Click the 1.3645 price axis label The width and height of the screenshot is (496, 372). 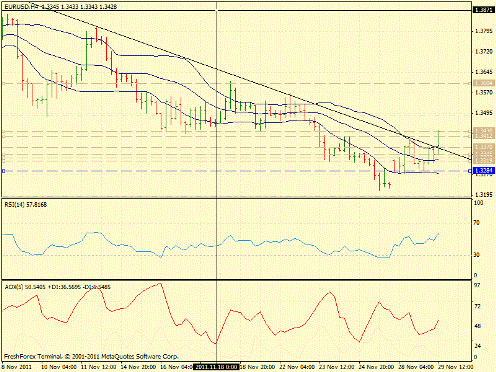pyautogui.click(x=484, y=72)
